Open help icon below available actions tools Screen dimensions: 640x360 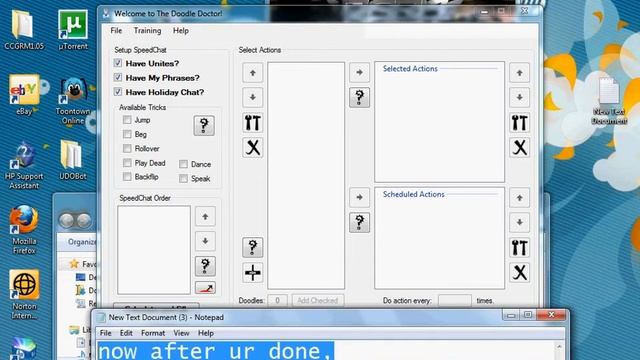click(253, 247)
